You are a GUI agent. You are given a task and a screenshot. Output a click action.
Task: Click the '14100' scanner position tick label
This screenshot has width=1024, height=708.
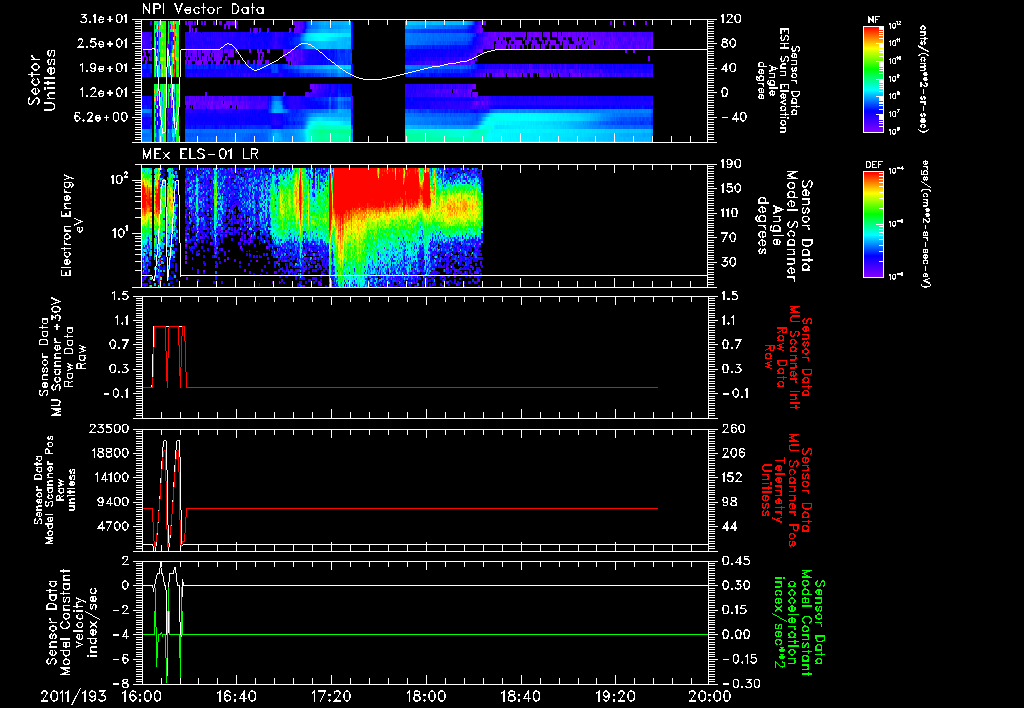111,477
